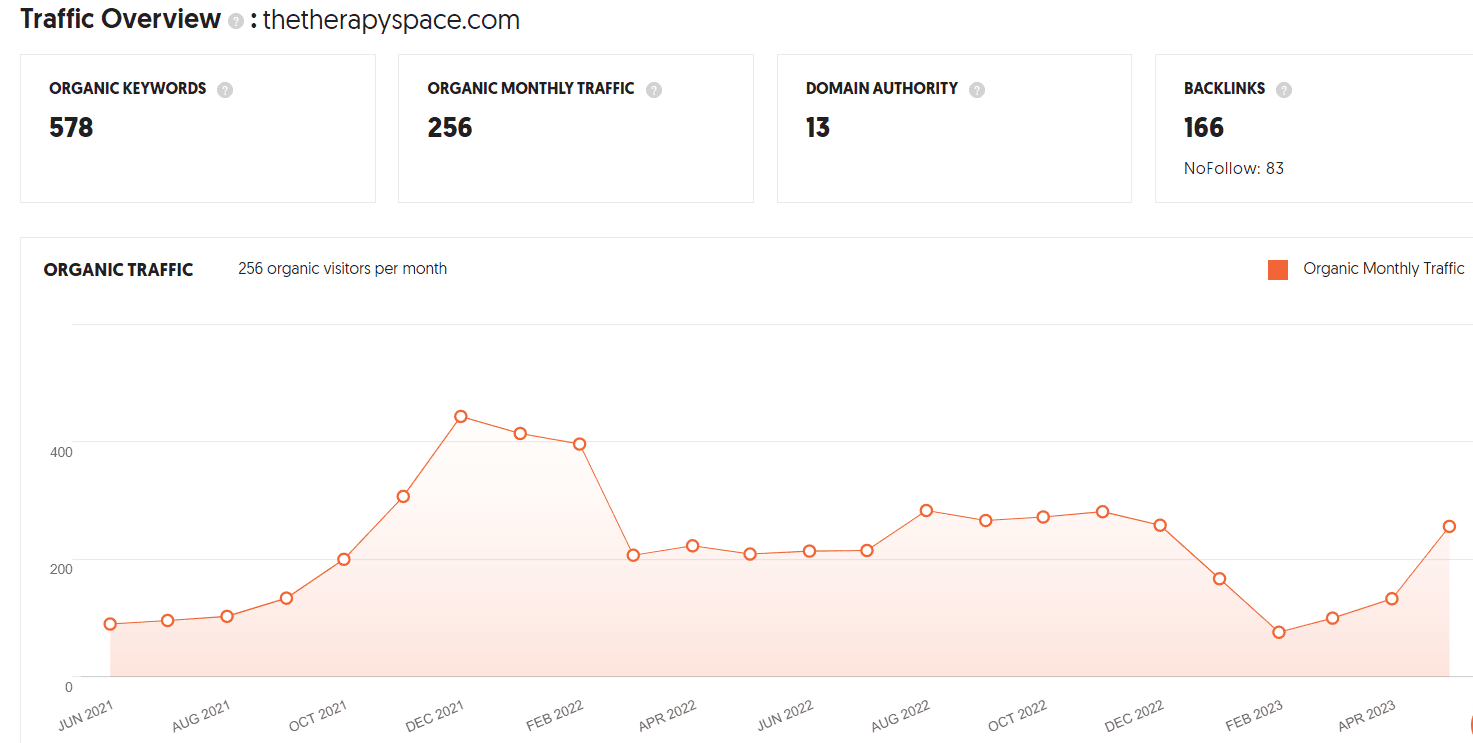Click the Organic Monthly Traffic value 256
1473x743 pixels.
coord(450,127)
